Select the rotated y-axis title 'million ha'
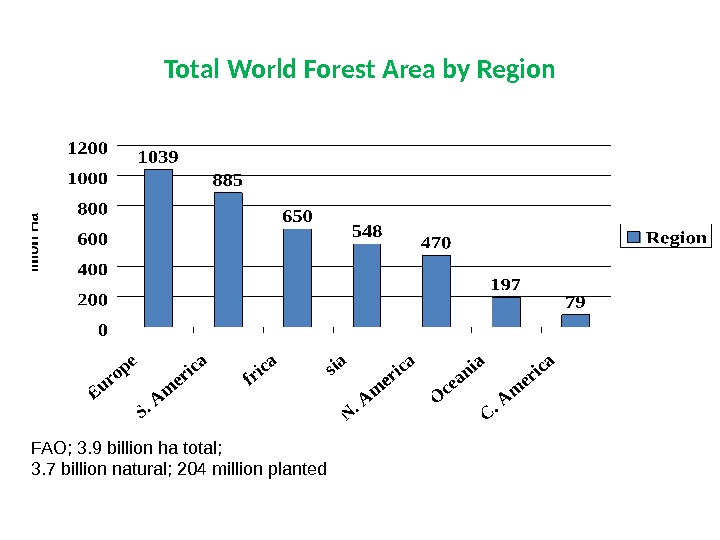This screenshot has width=720, height=540. click(35, 242)
